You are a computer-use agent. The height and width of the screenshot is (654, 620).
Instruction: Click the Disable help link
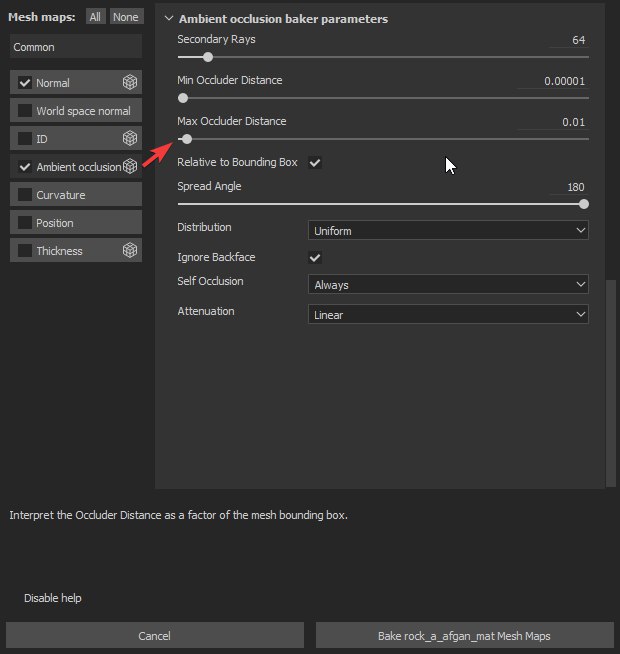[x=53, y=598]
